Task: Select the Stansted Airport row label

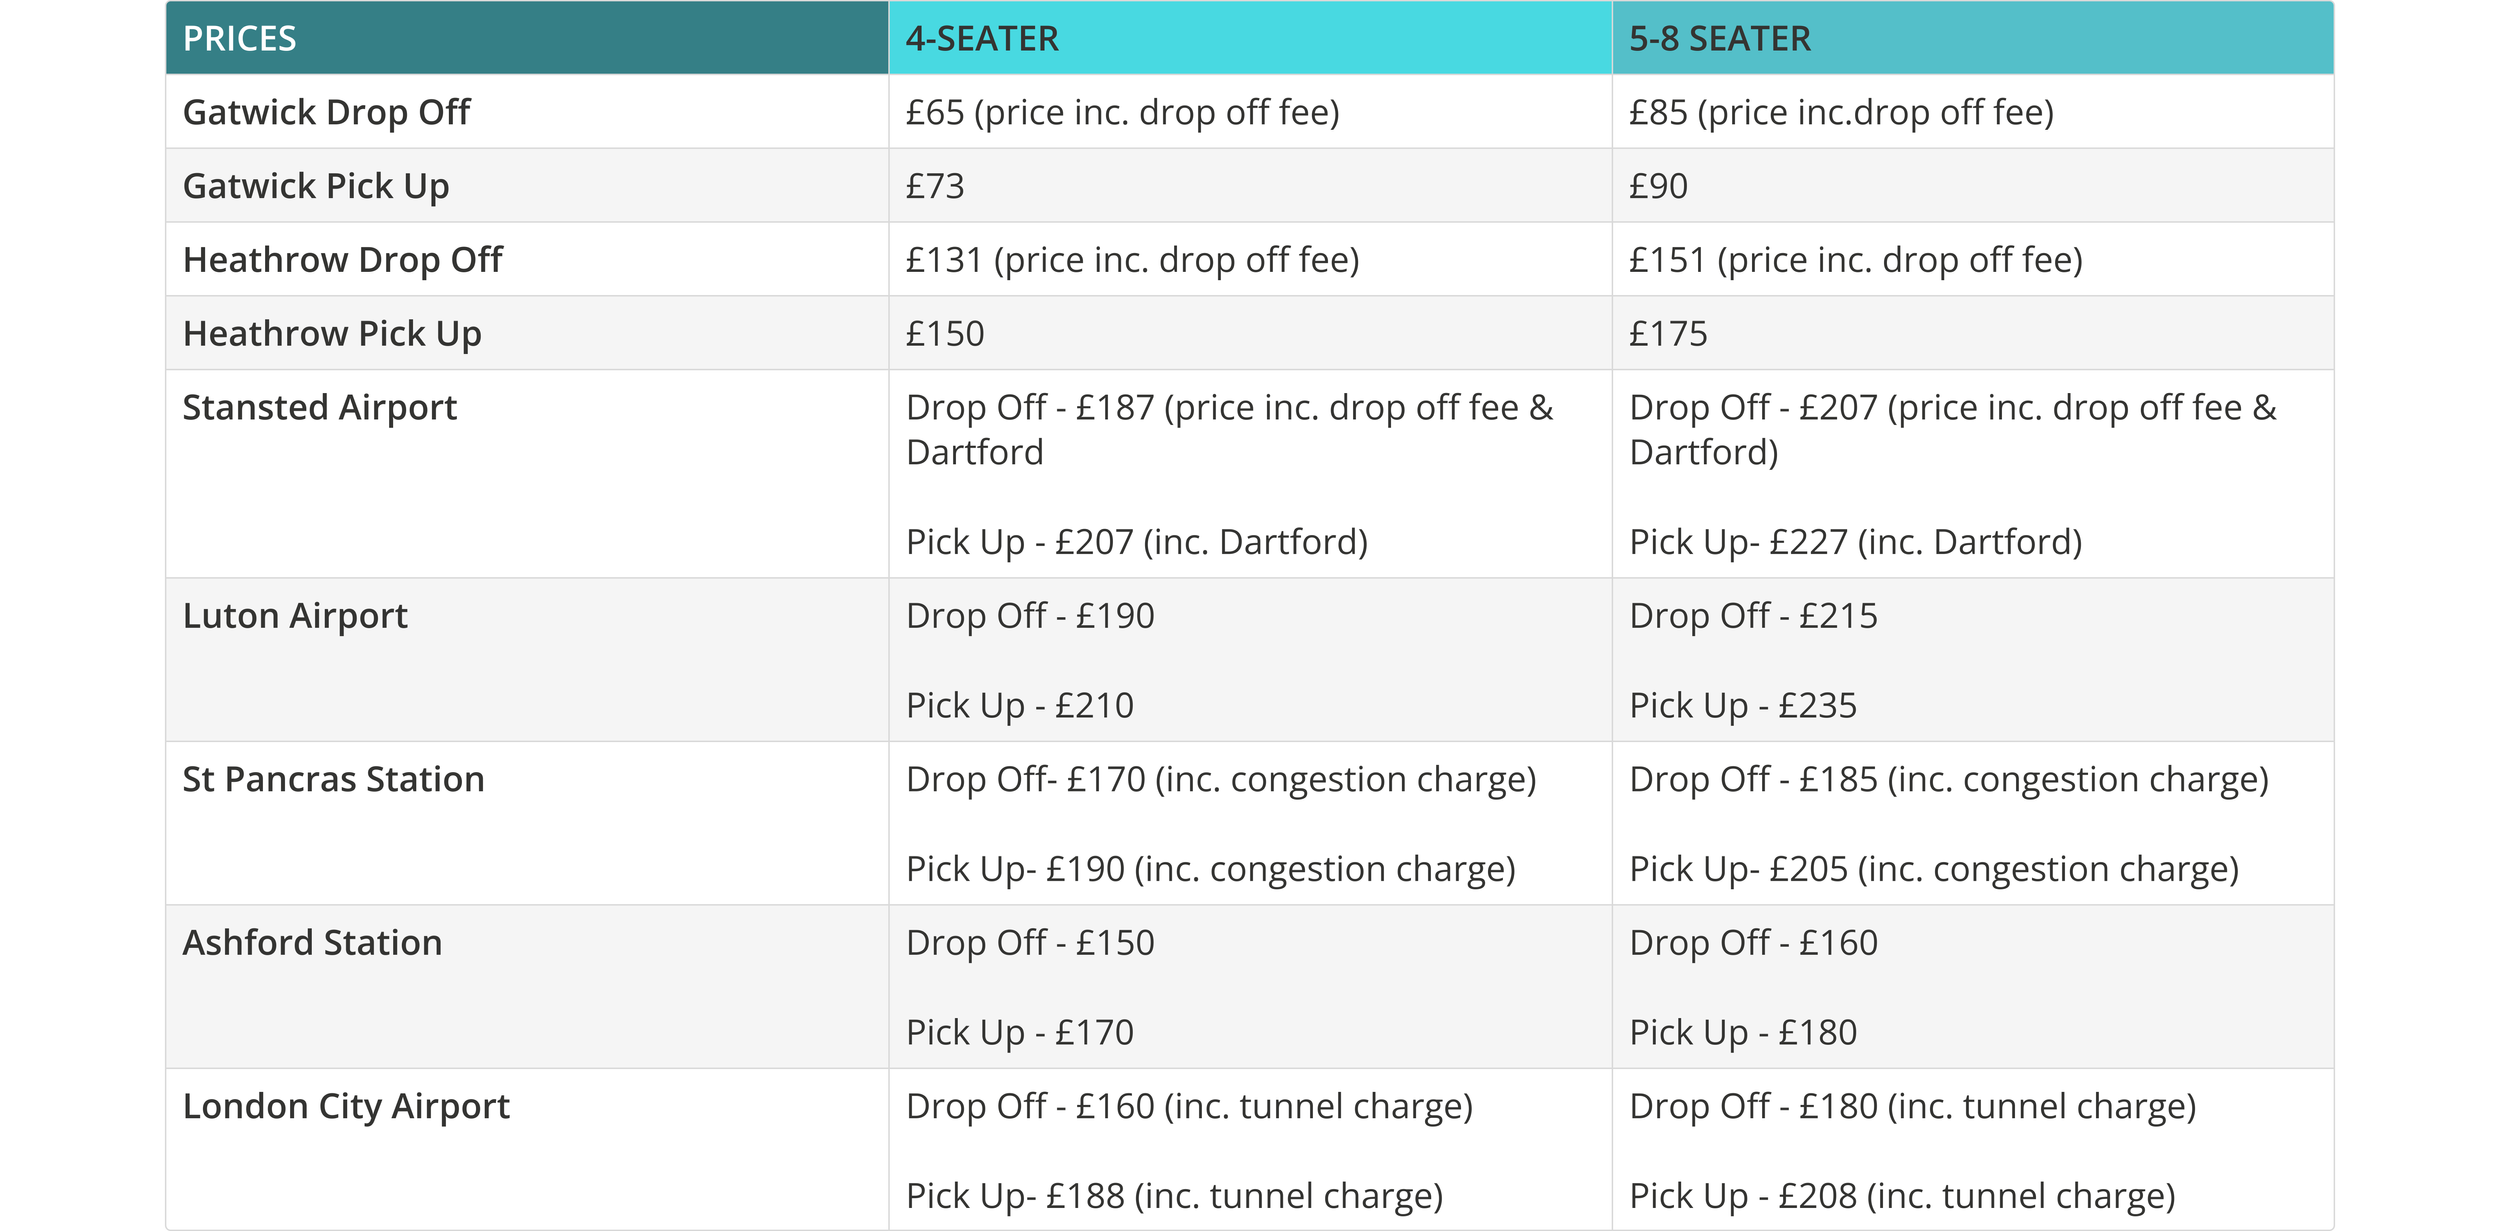Action: click(319, 408)
